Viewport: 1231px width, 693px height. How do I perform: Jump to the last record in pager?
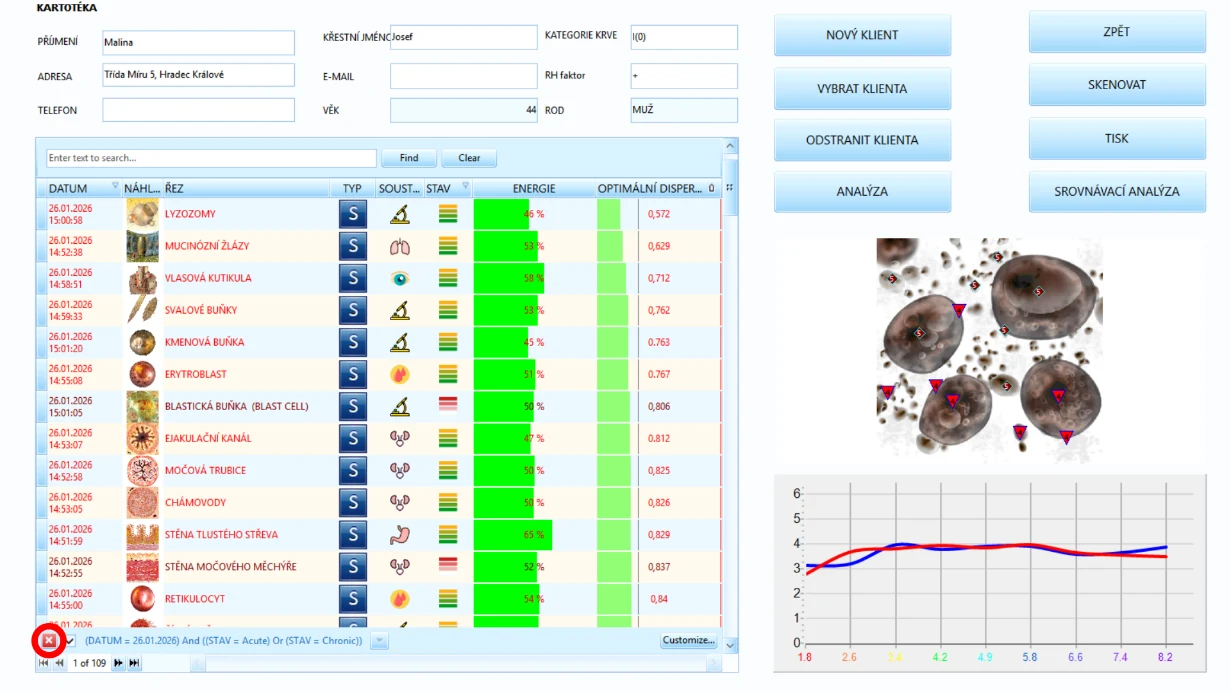click(x=134, y=663)
